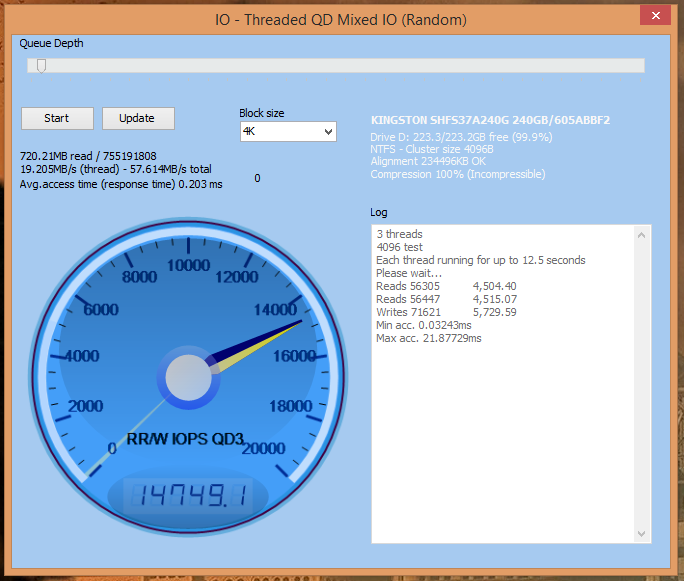Open the Block size dropdown
This screenshot has height=581, width=684.
288,131
